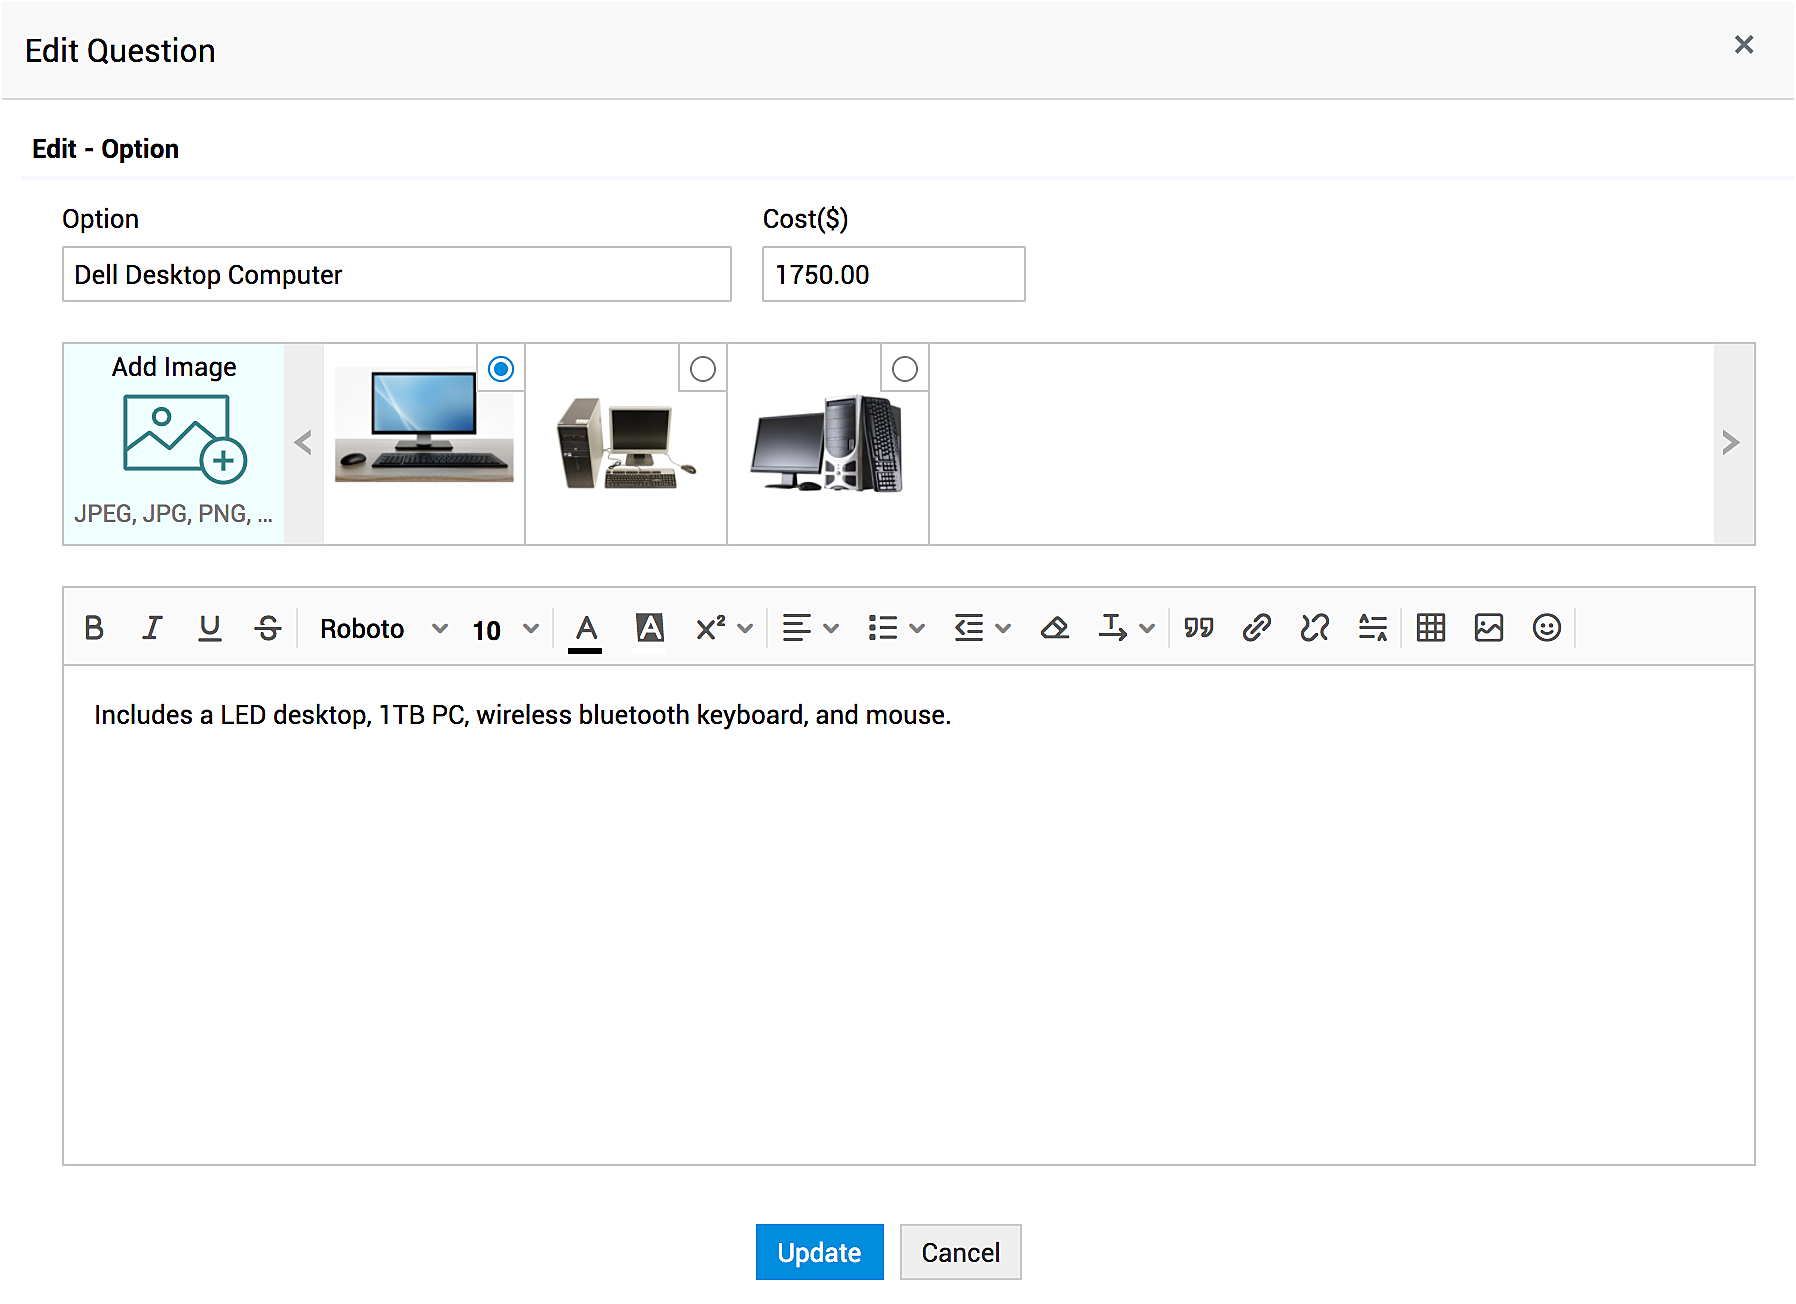
Task: Choose the font text color
Action: [x=586, y=629]
